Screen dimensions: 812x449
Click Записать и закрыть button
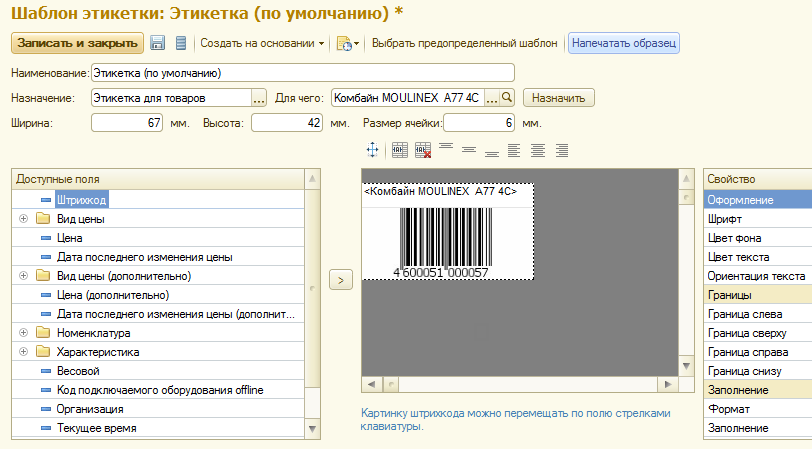(x=77, y=44)
